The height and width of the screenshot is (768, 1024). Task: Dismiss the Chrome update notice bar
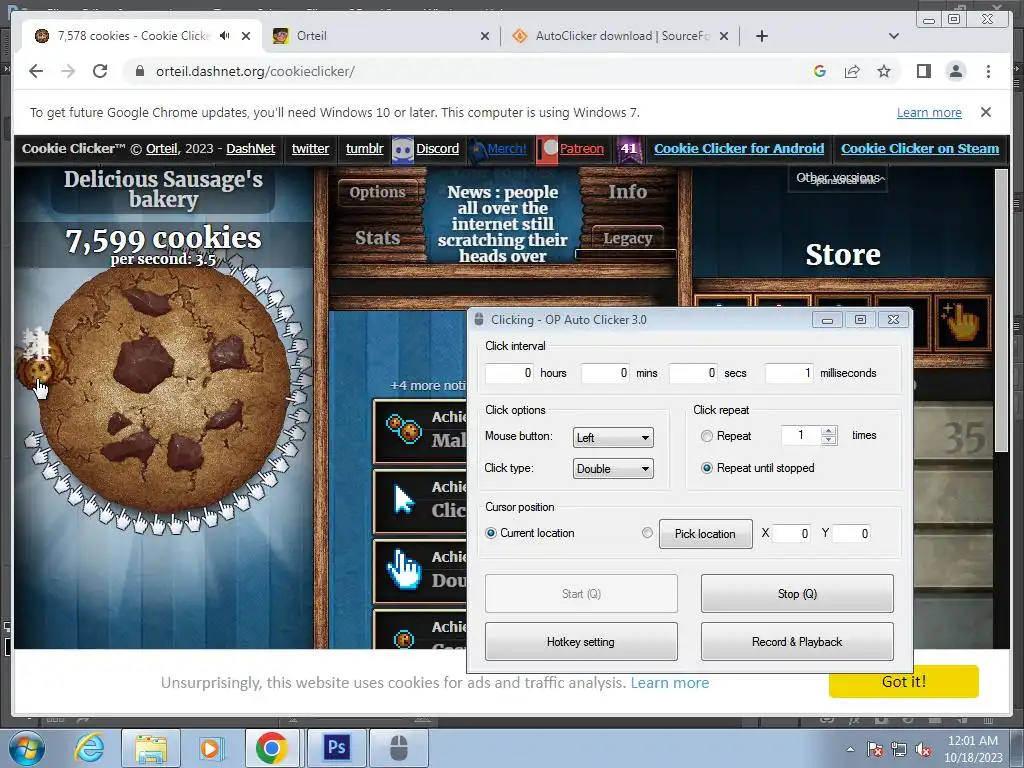point(986,112)
